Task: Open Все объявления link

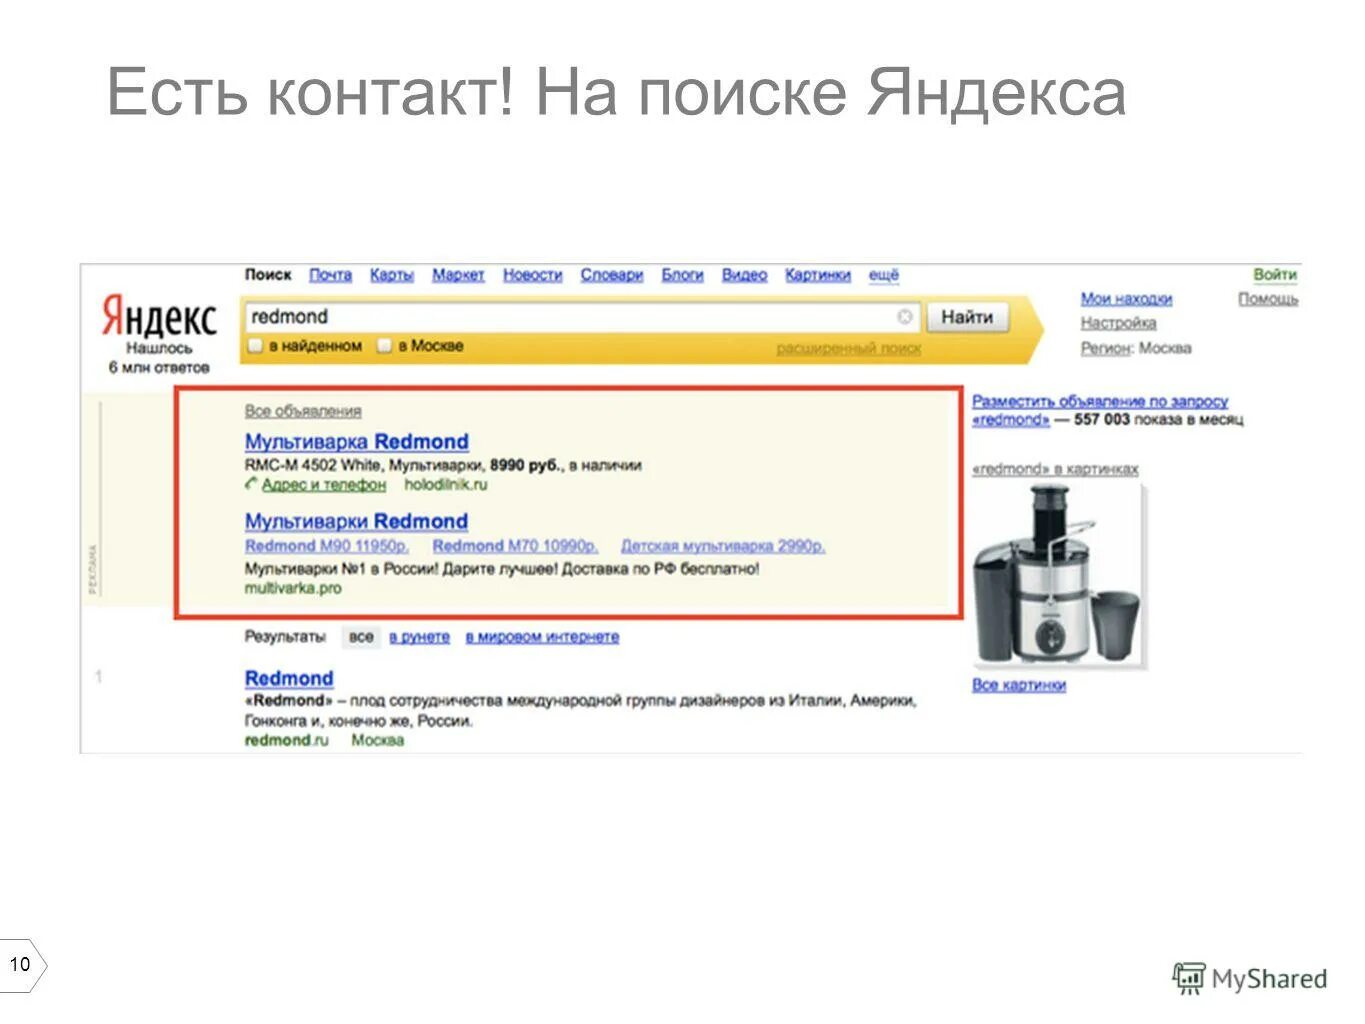Action: point(303,411)
